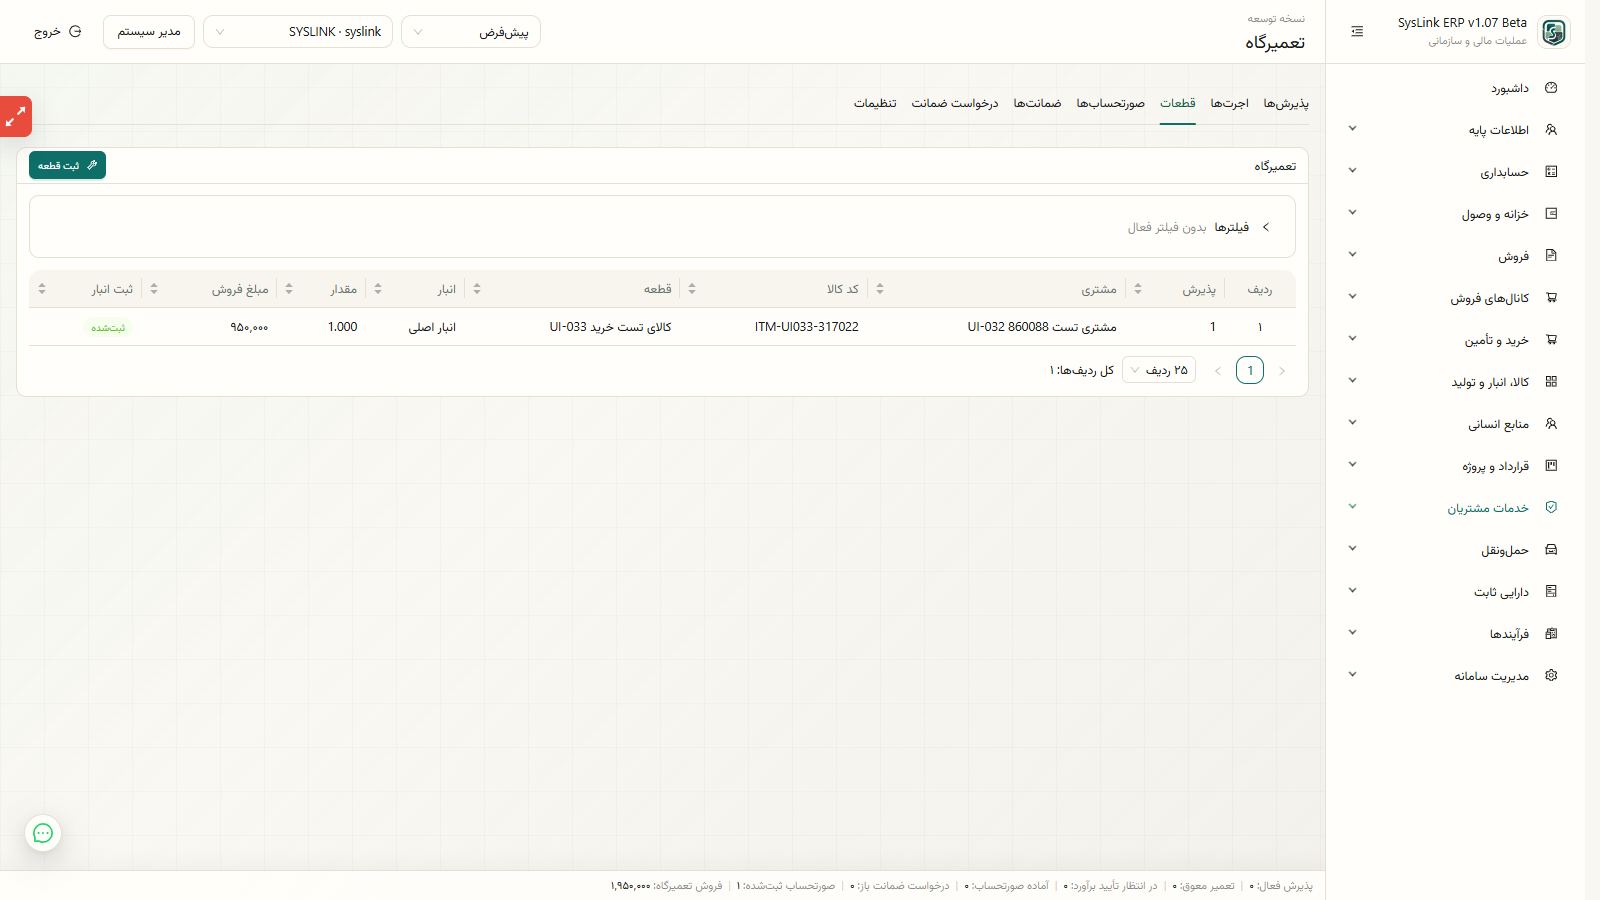Go to page 1 in pagination
The width and height of the screenshot is (1600, 900).
(1250, 370)
